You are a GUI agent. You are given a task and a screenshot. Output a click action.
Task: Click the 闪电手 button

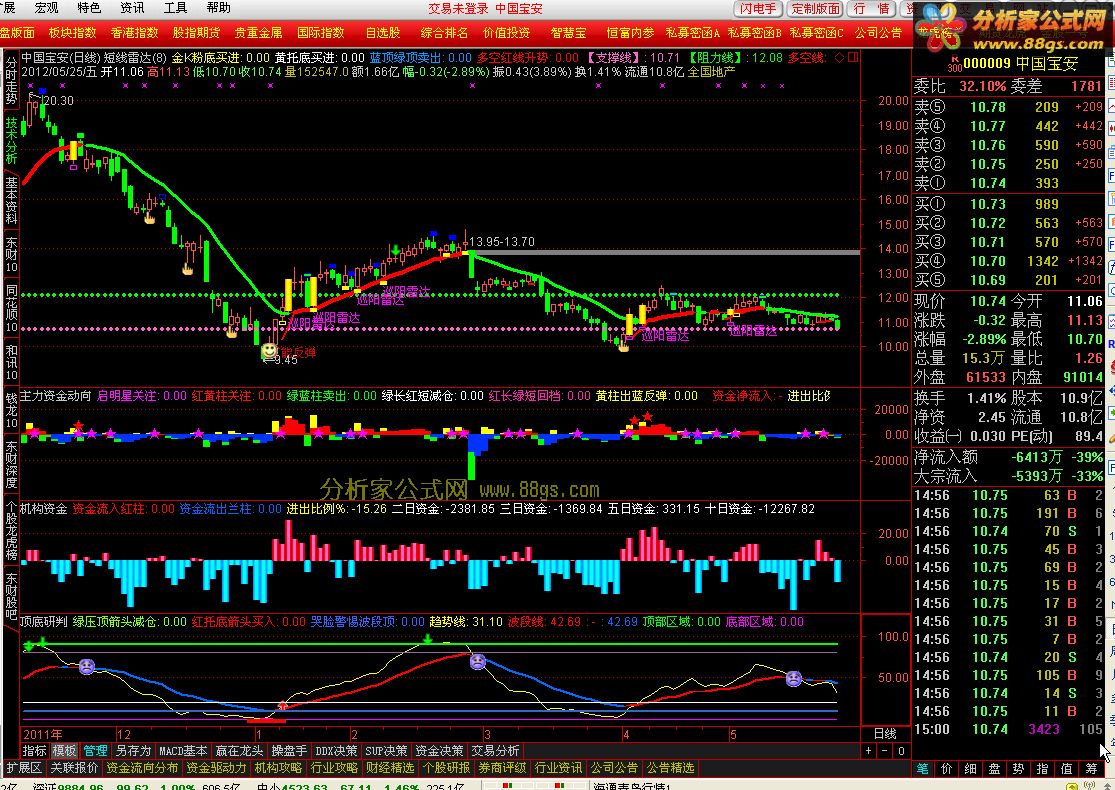(758, 9)
